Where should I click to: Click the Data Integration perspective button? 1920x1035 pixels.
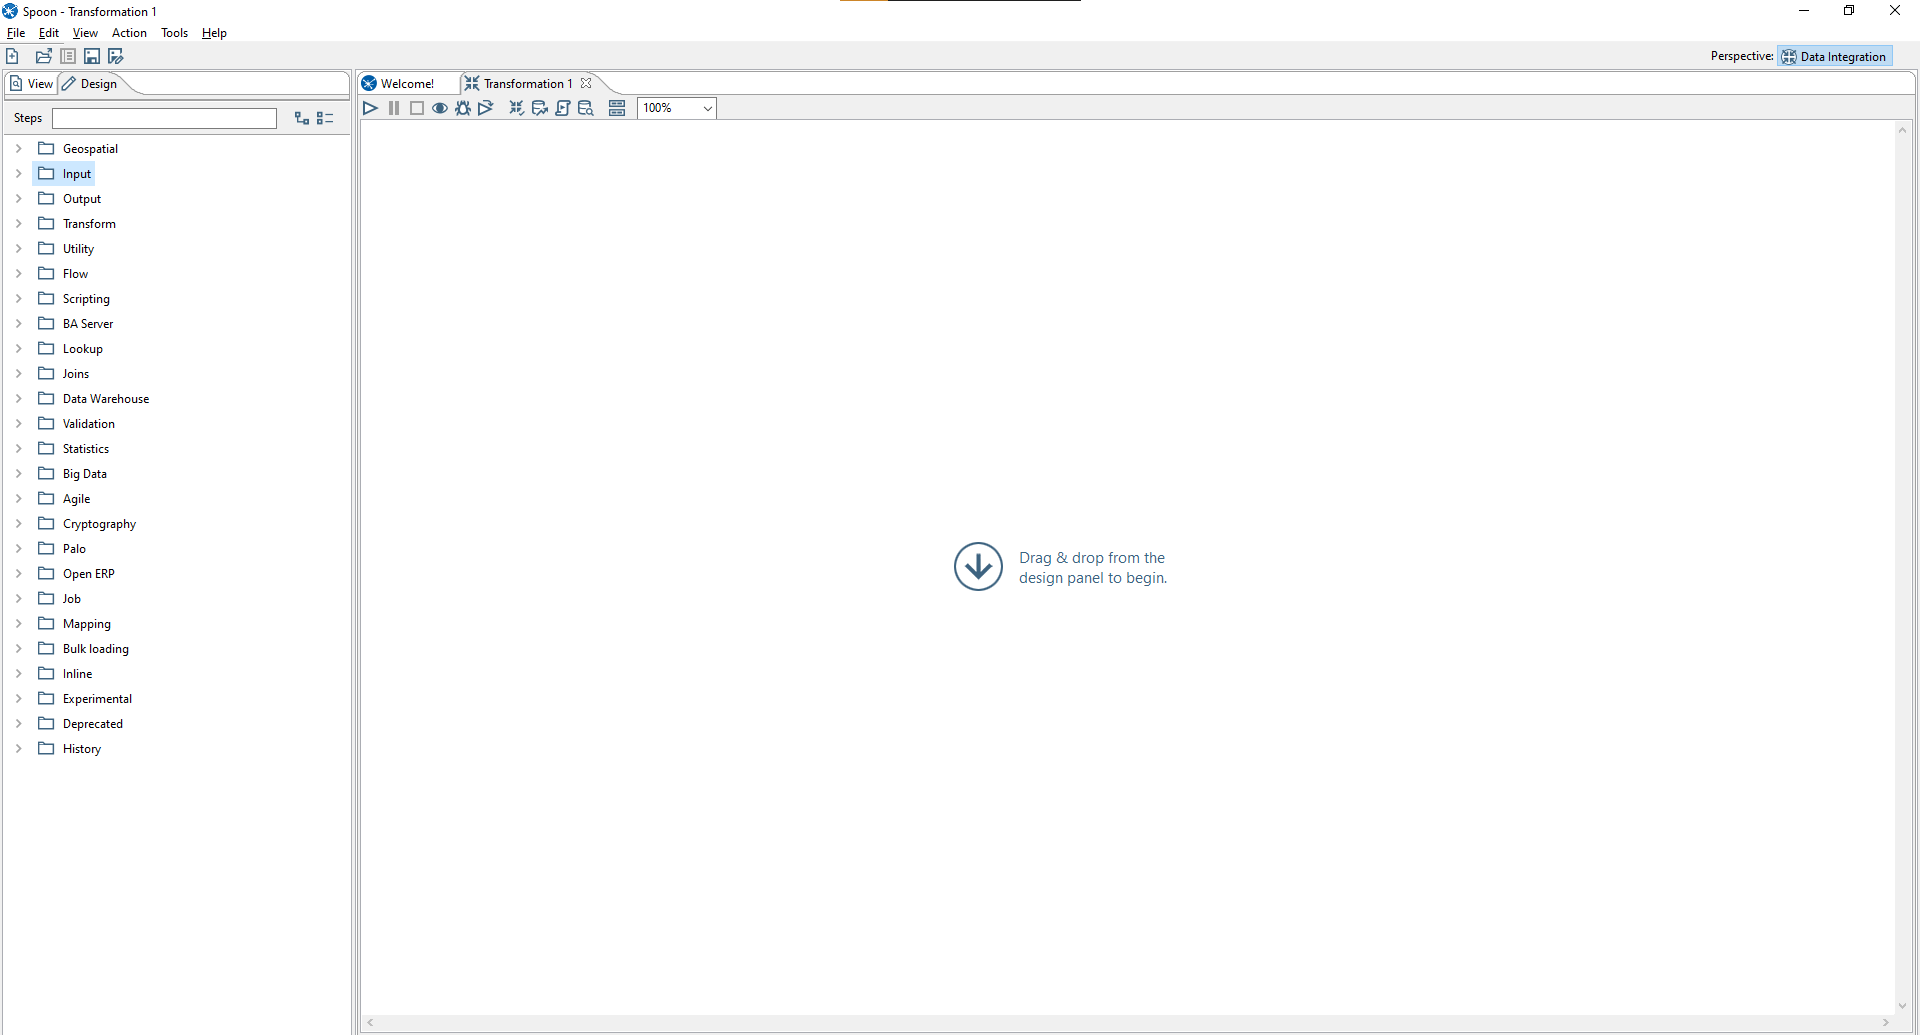tap(1834, 56)
